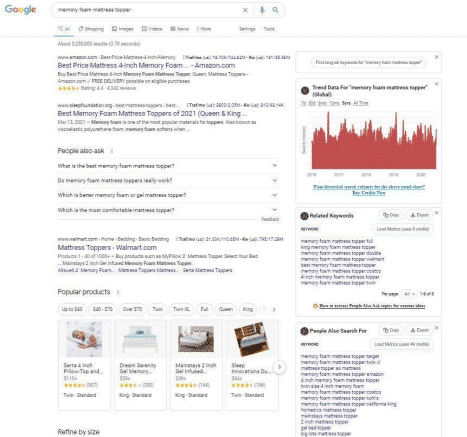Select the 30d trend range
This screenshot has height=437, width=467.
pos(312,103)
